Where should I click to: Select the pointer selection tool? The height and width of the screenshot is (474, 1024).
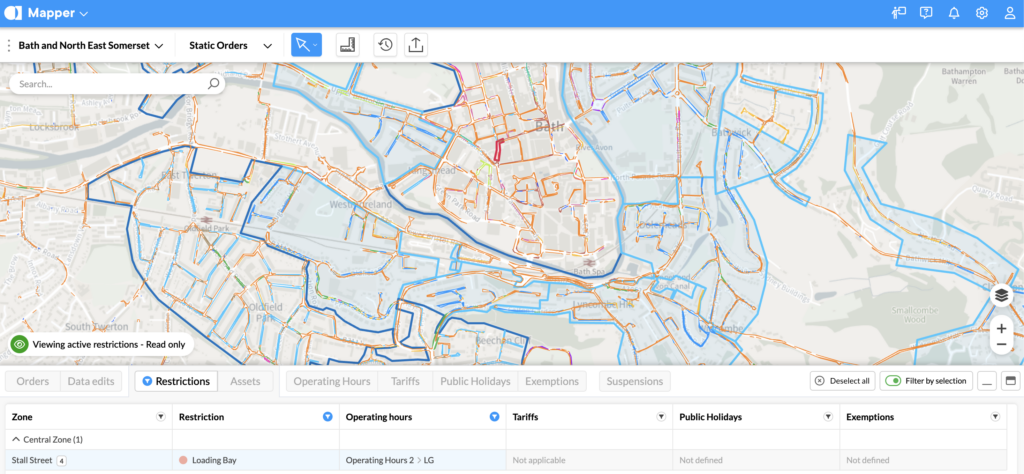(302, 45)
